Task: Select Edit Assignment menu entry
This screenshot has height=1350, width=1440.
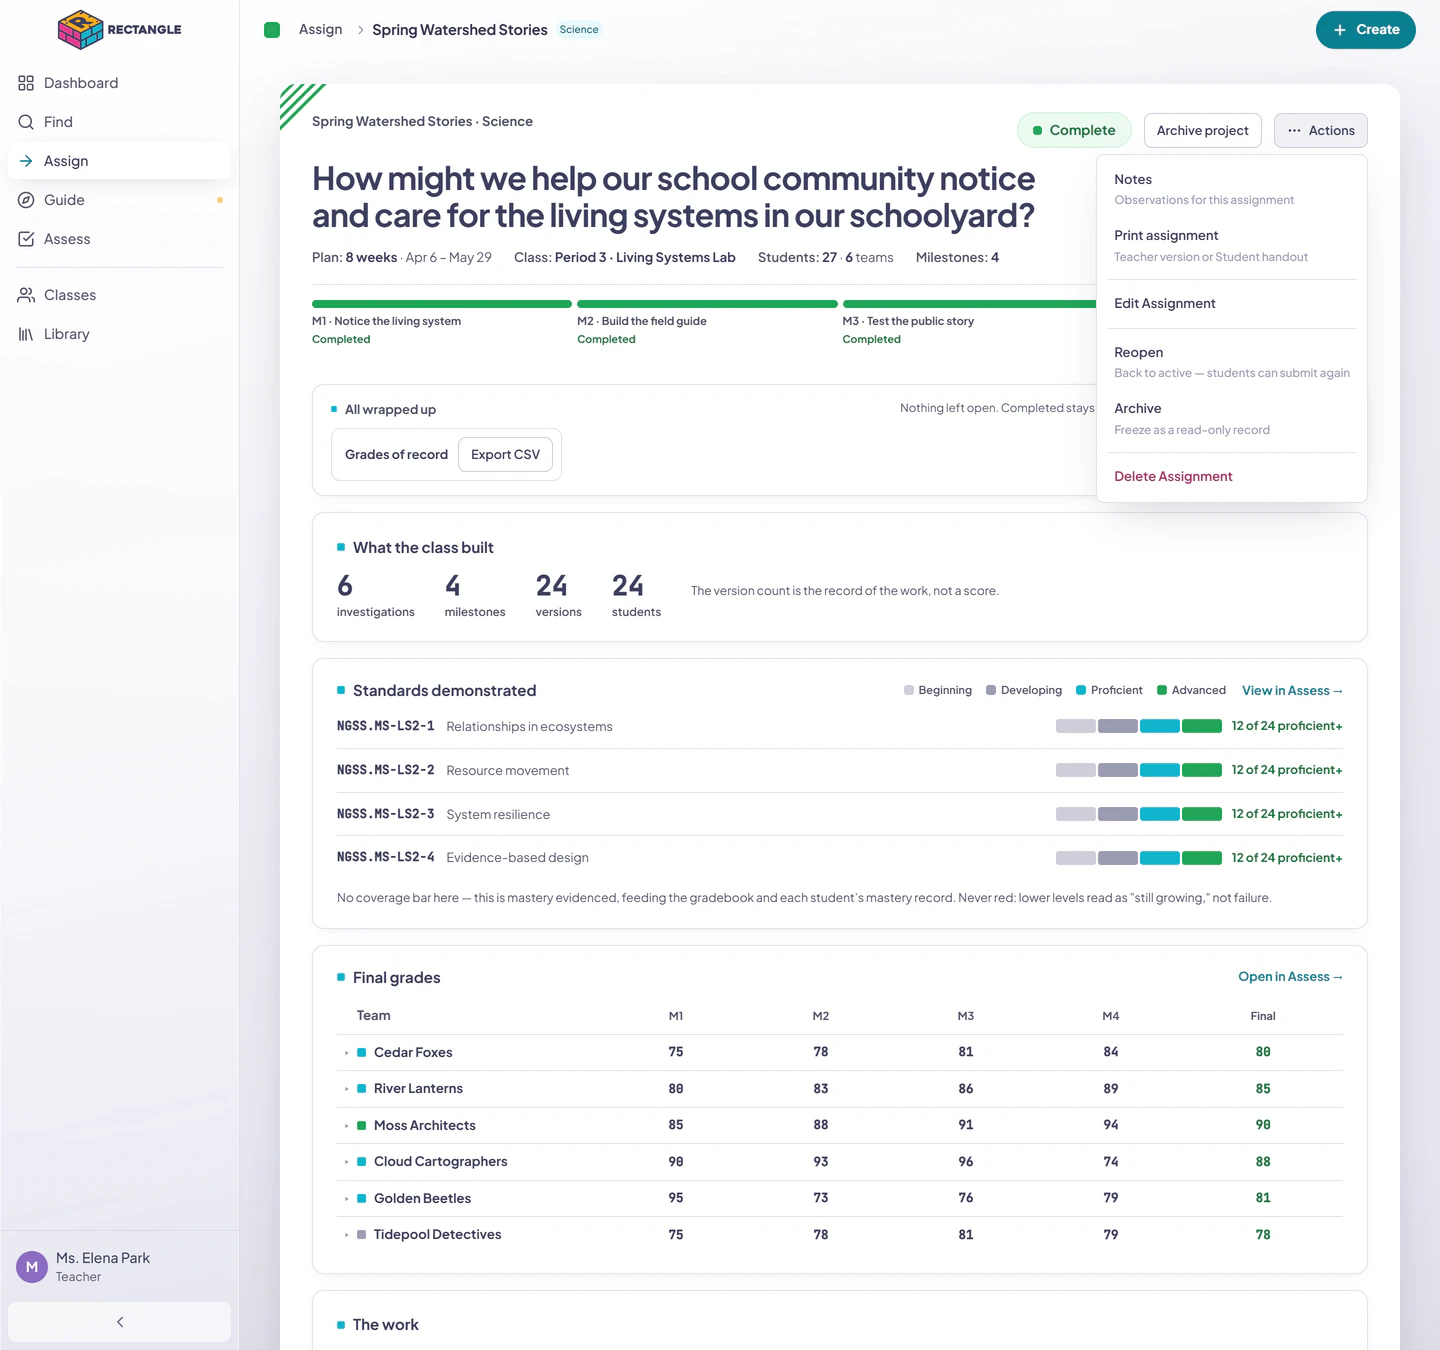Action: (x=1232, y=304)
